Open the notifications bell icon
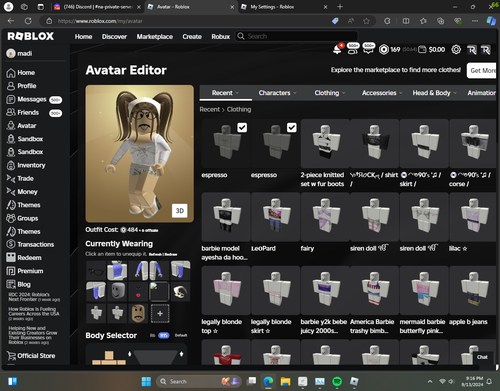Viewport: 500px width, 391px height. [x=337, y=50]
